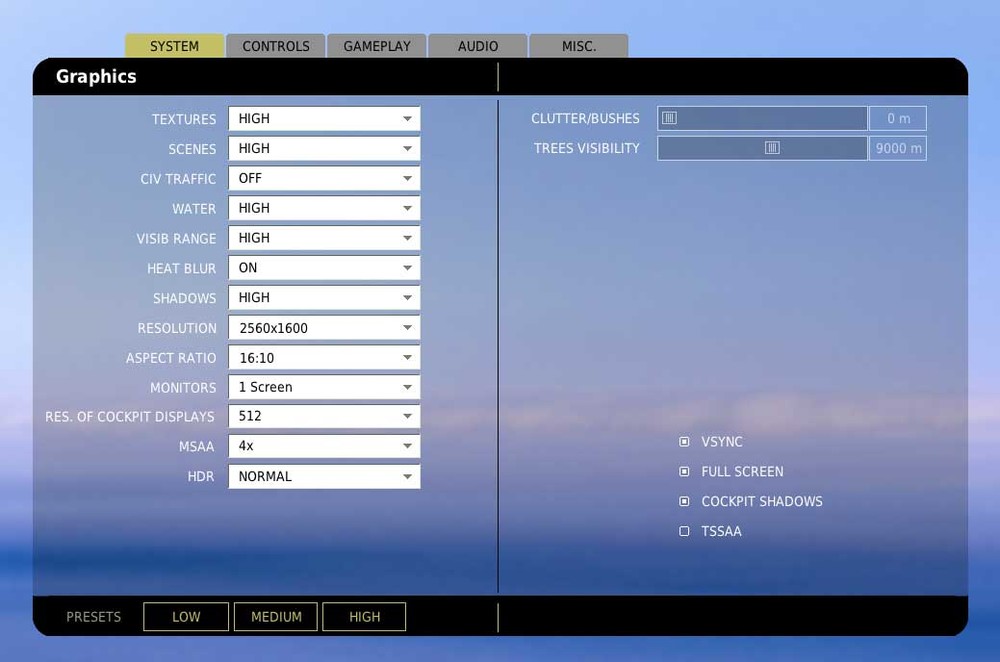Open the CIV TRAFFIC dropdown

coord(324,179)
